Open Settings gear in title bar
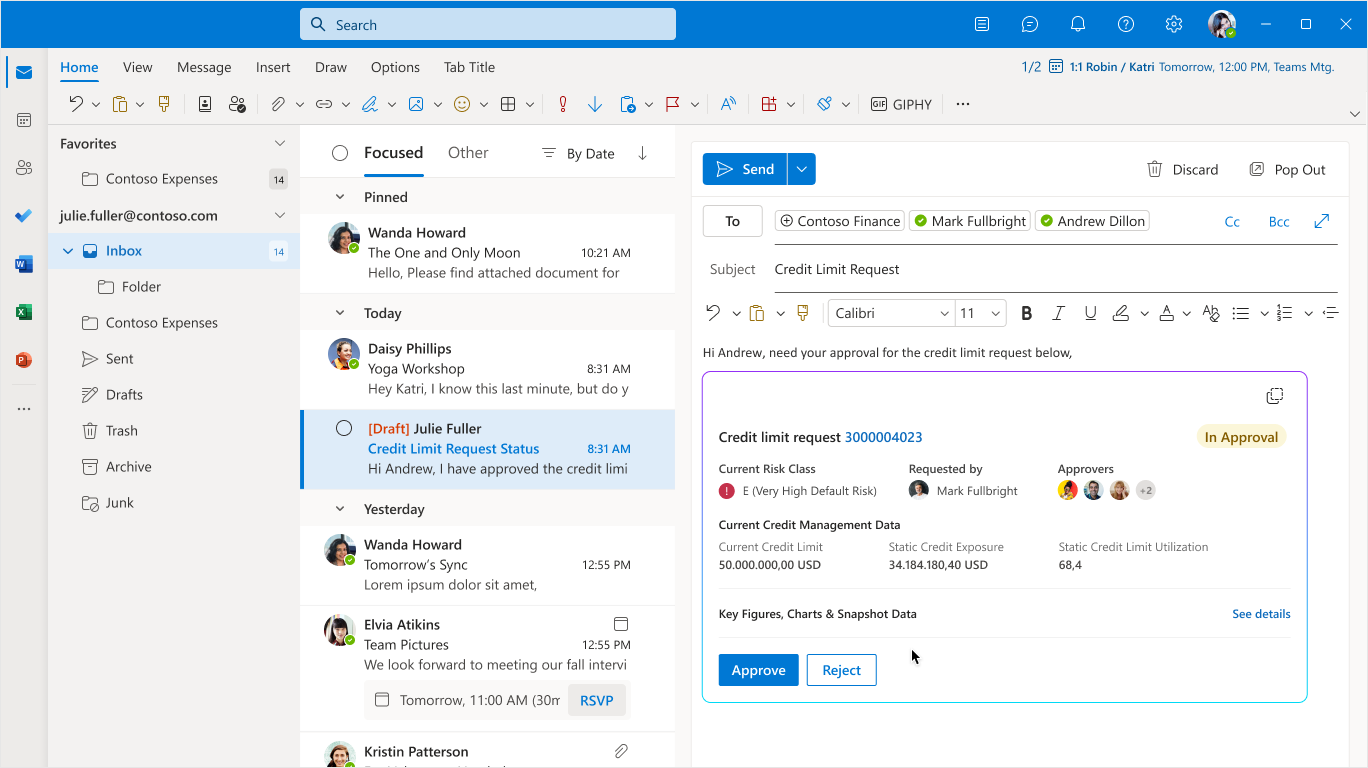1368x768 pixels. [x=1174, y=25]
